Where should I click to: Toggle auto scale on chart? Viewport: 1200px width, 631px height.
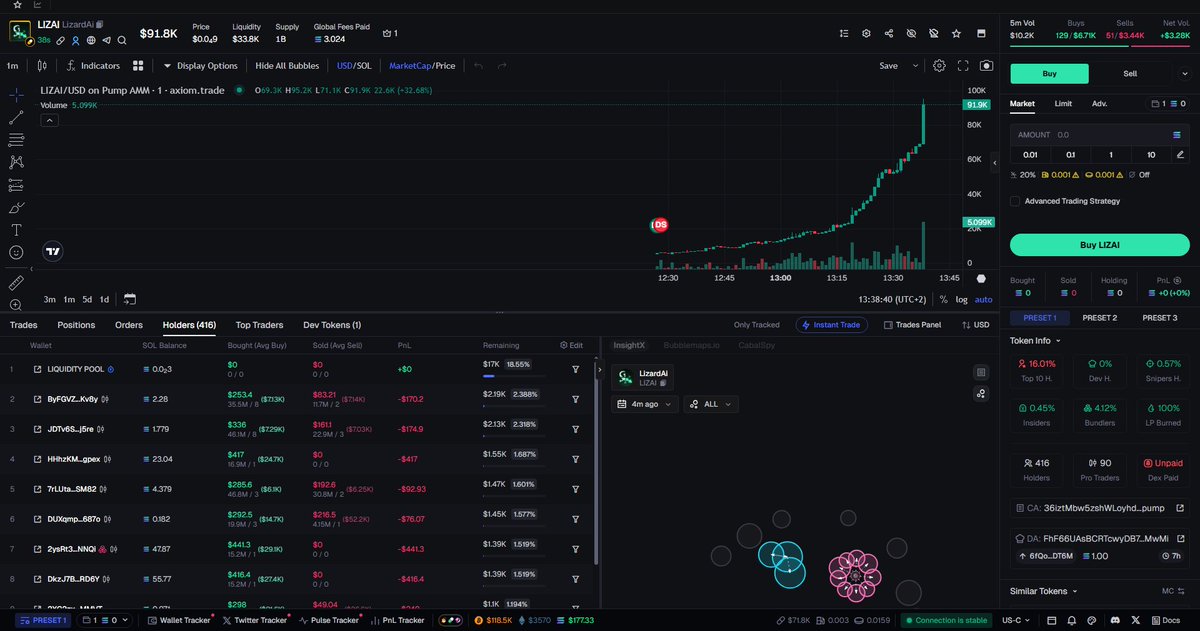(x=983, y=299)
